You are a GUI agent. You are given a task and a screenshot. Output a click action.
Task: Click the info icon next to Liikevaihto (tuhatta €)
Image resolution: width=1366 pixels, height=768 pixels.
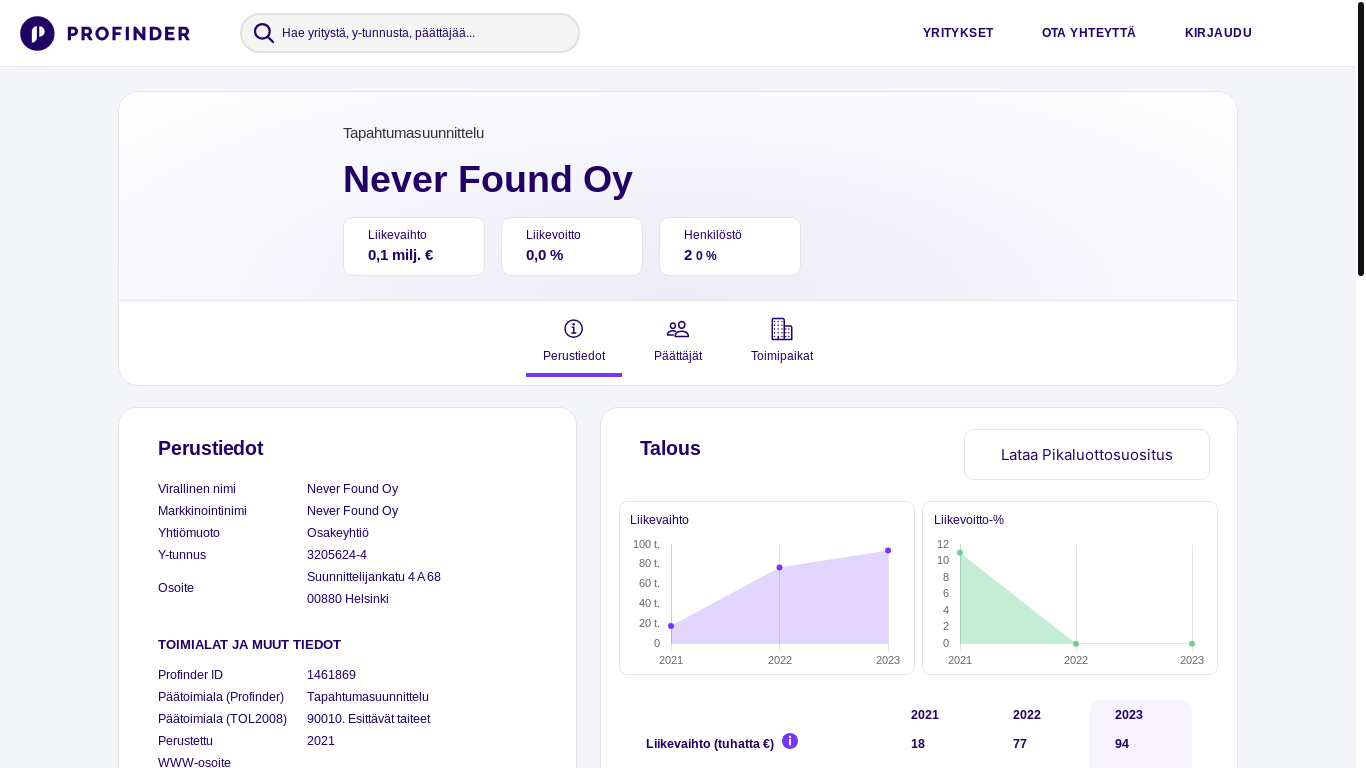(x=790, y=741)
